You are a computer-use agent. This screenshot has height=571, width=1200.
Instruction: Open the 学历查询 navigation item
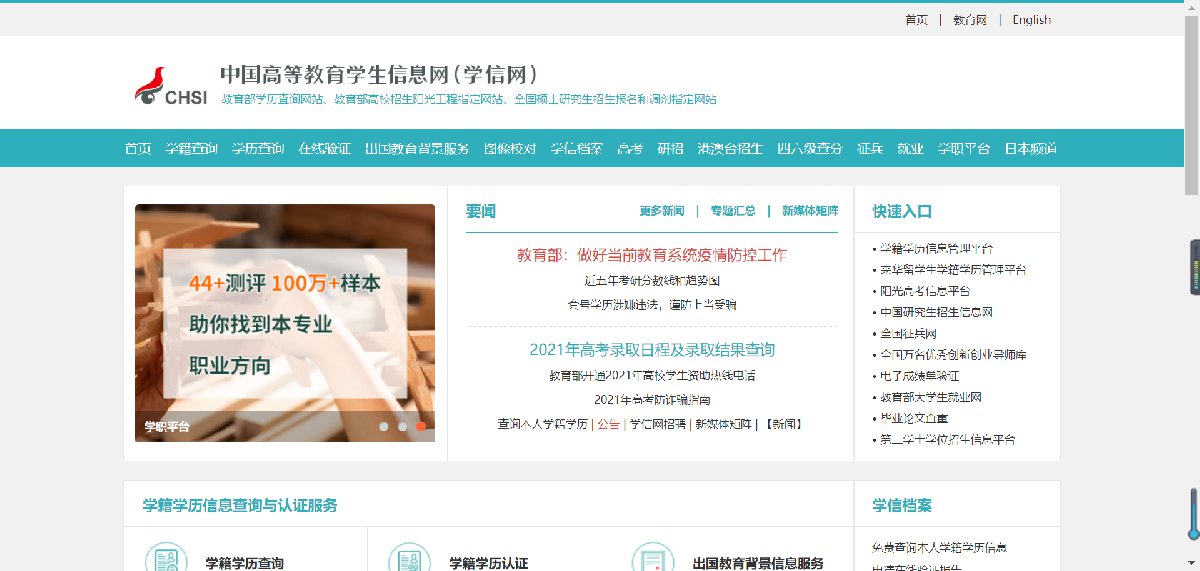tap(258, 148)
